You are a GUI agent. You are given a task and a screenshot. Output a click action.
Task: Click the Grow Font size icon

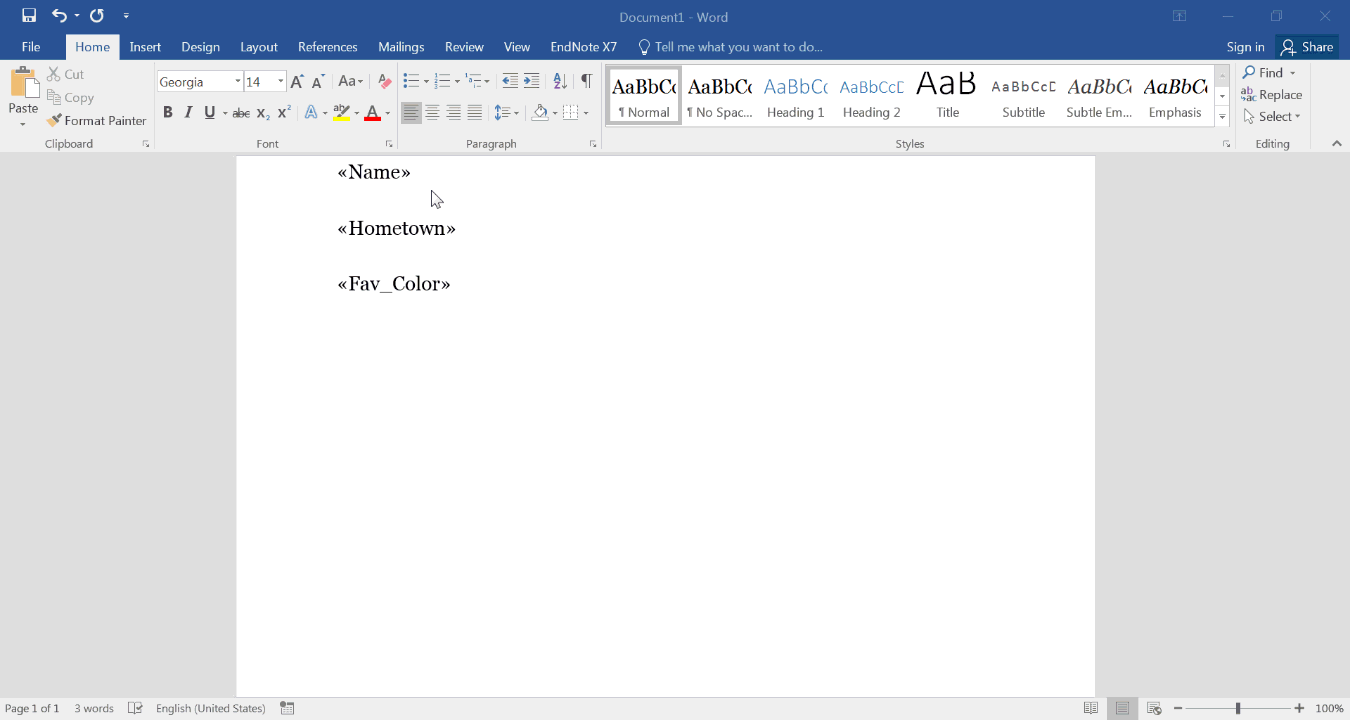[x=297, y=82]
